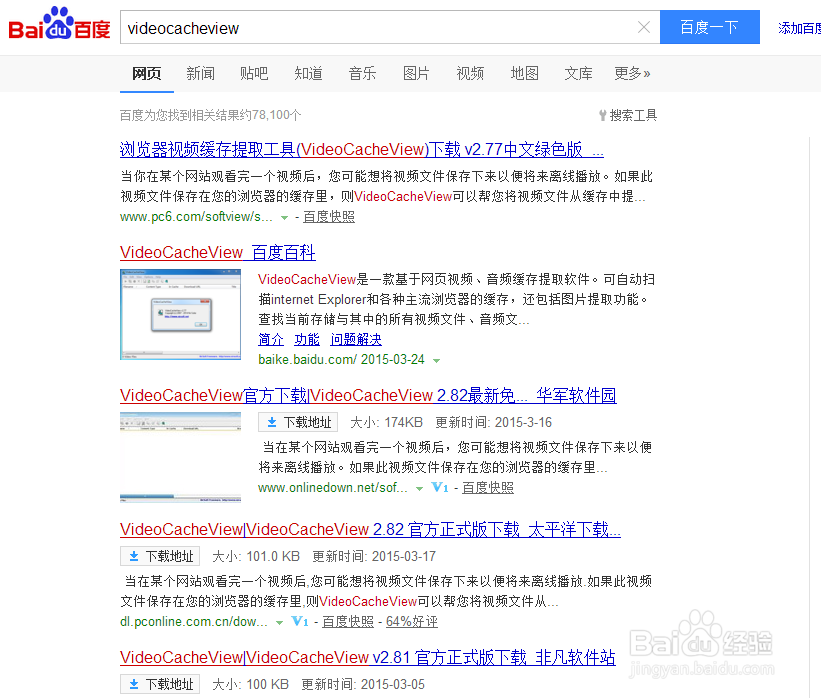
Task: Click the 华军软件园 result thumbnail image
Action: 181,457
